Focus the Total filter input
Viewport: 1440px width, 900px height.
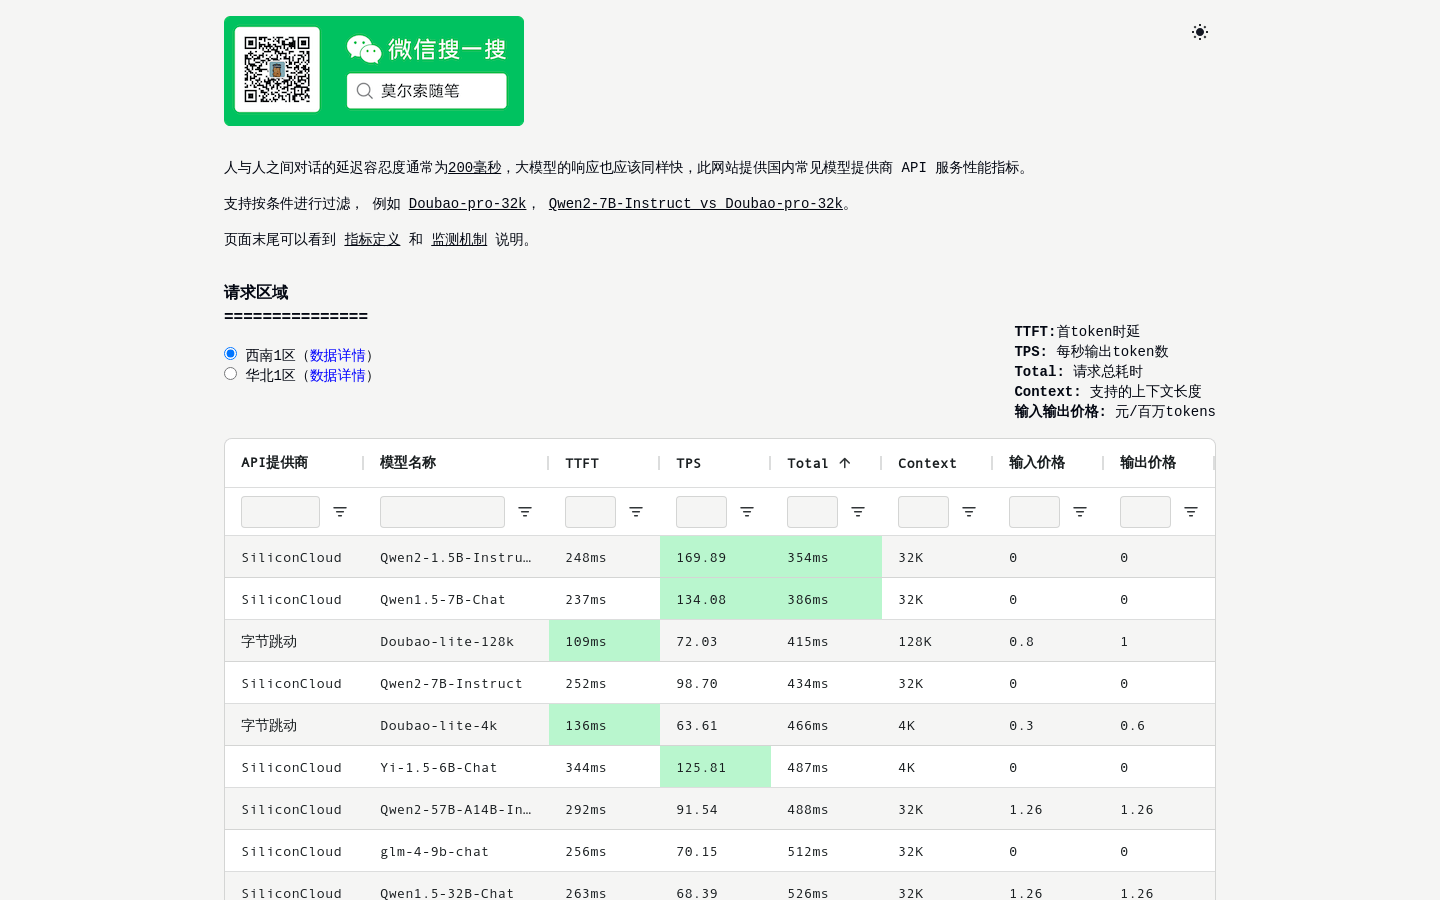point(812,512)
